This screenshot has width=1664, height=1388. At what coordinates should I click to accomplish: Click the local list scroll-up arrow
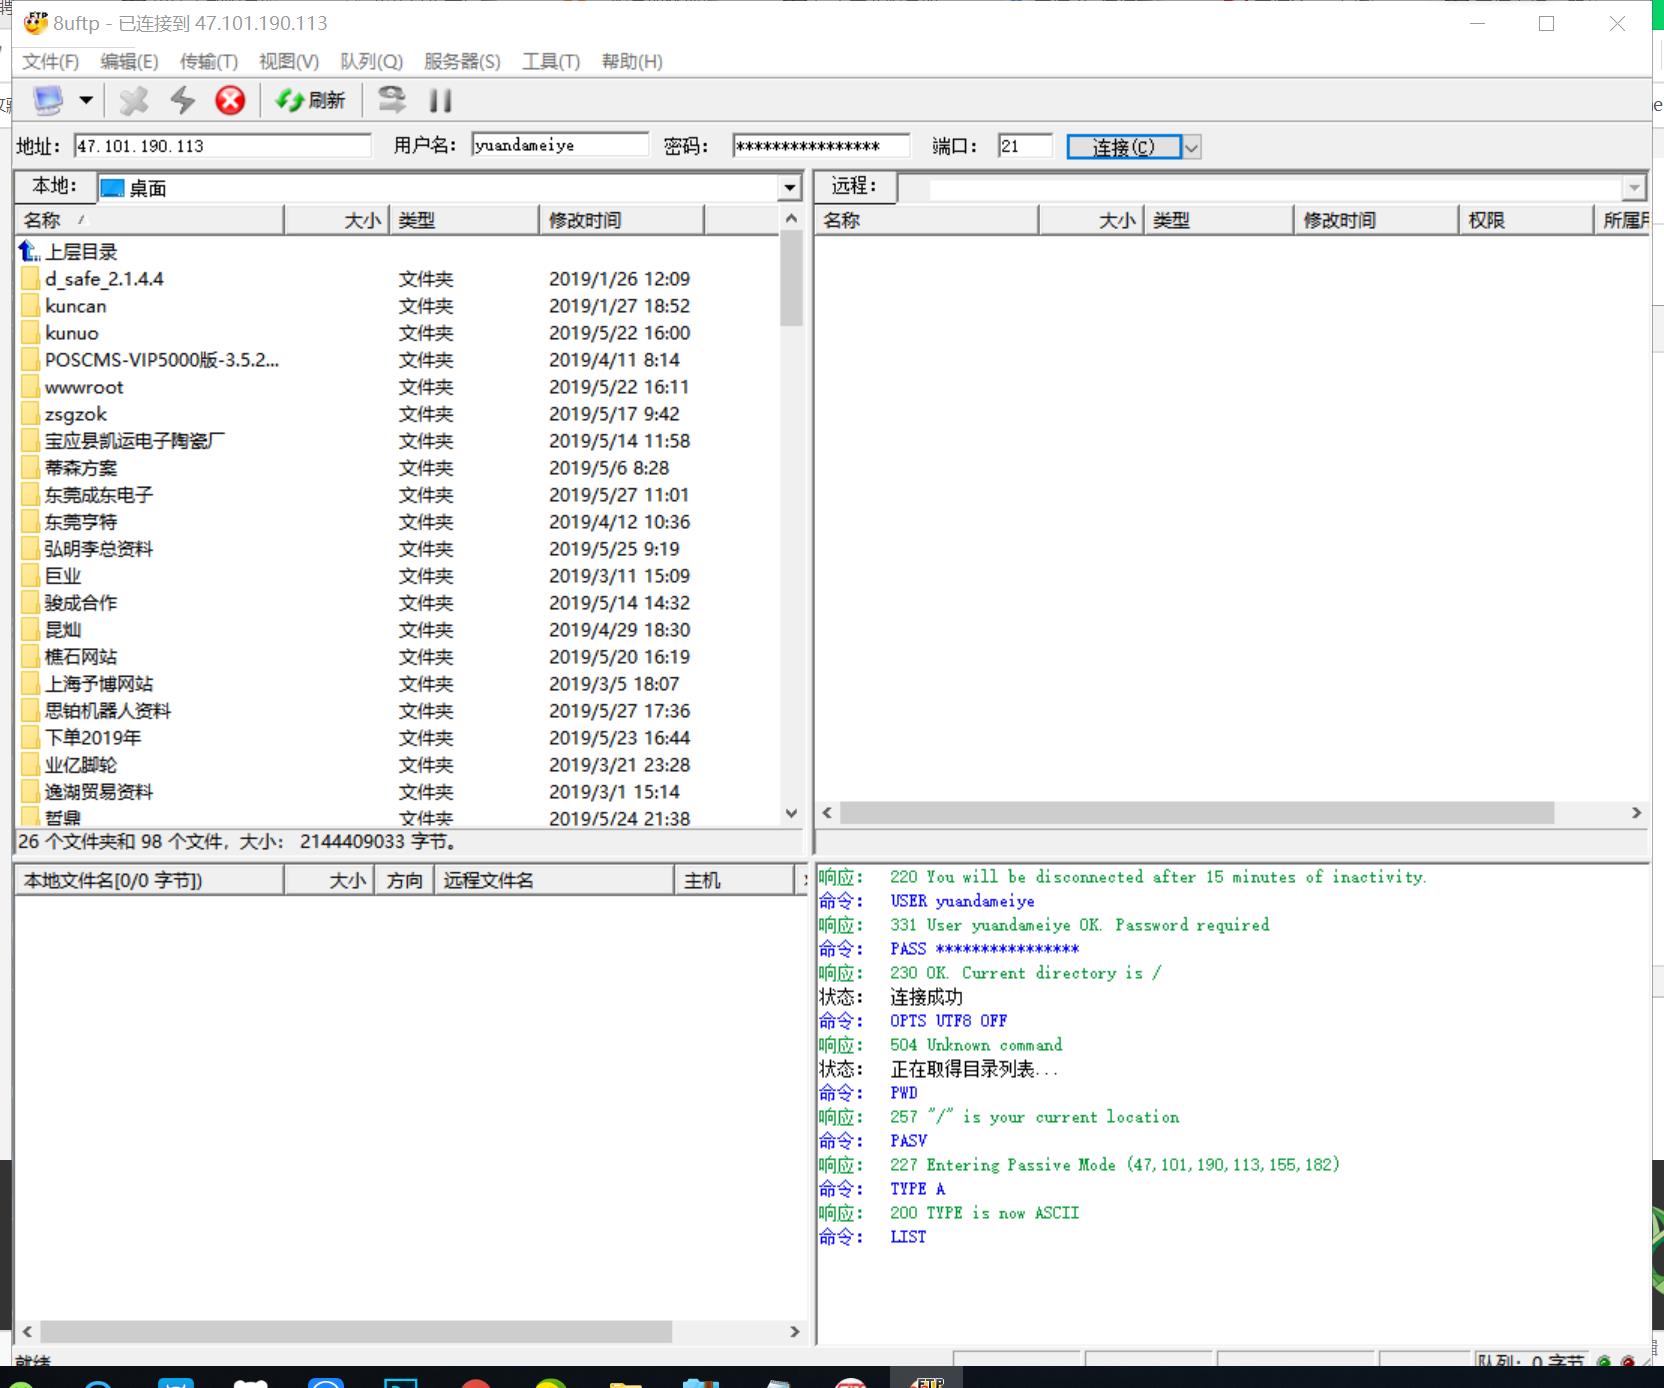(791, 218)
